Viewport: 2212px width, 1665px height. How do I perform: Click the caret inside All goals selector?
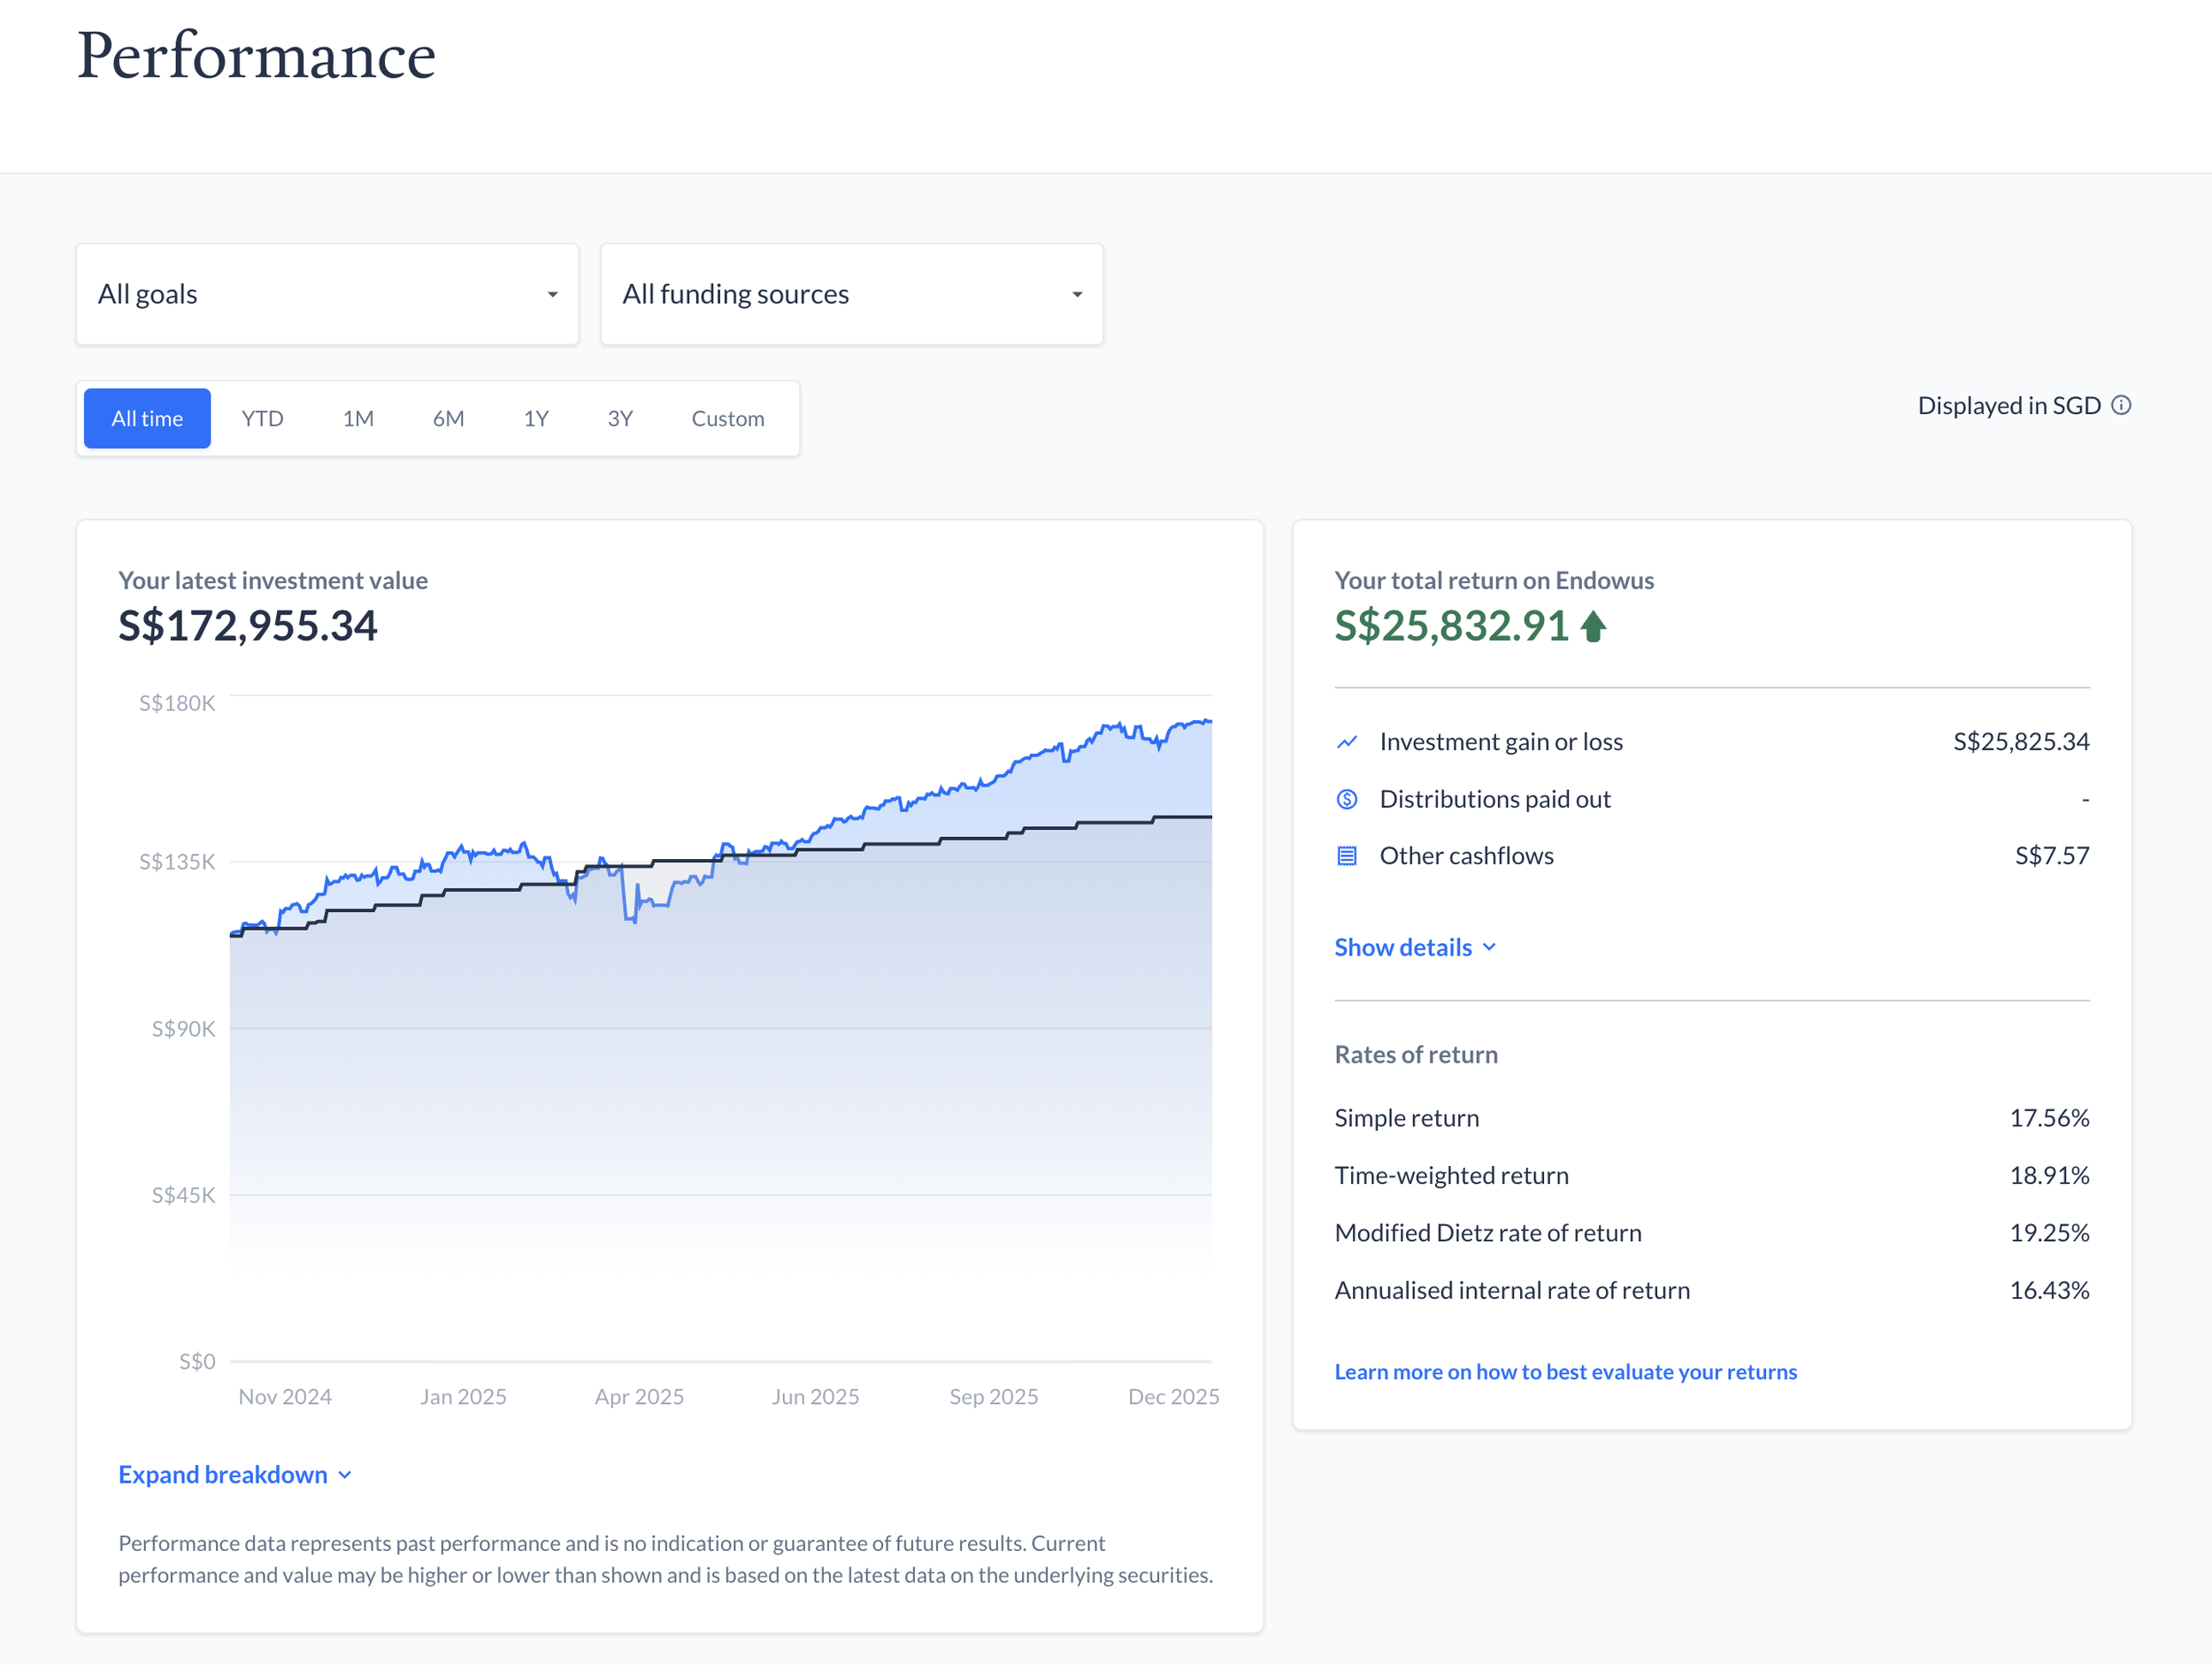(x=552, y=294)
